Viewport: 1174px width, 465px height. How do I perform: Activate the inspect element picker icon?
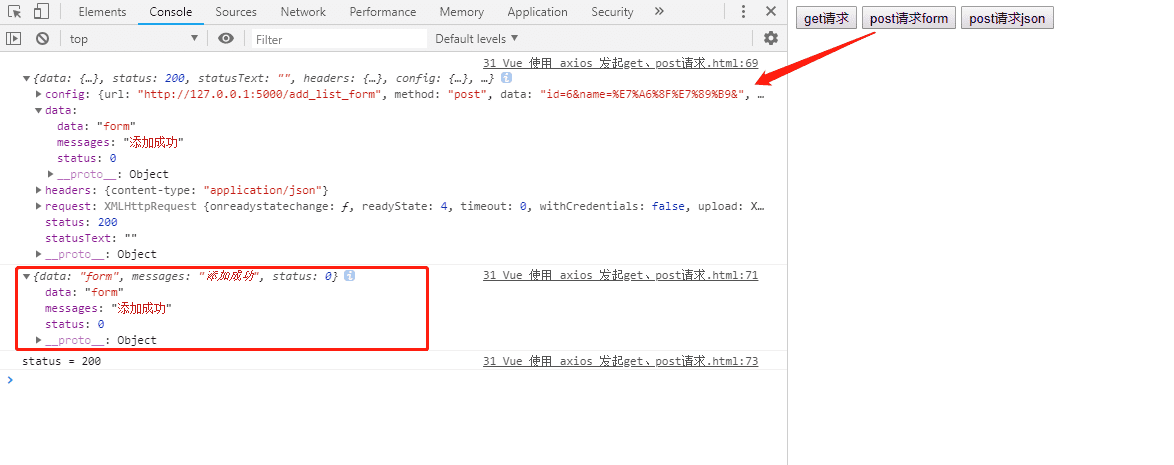[x=15, y=12]
